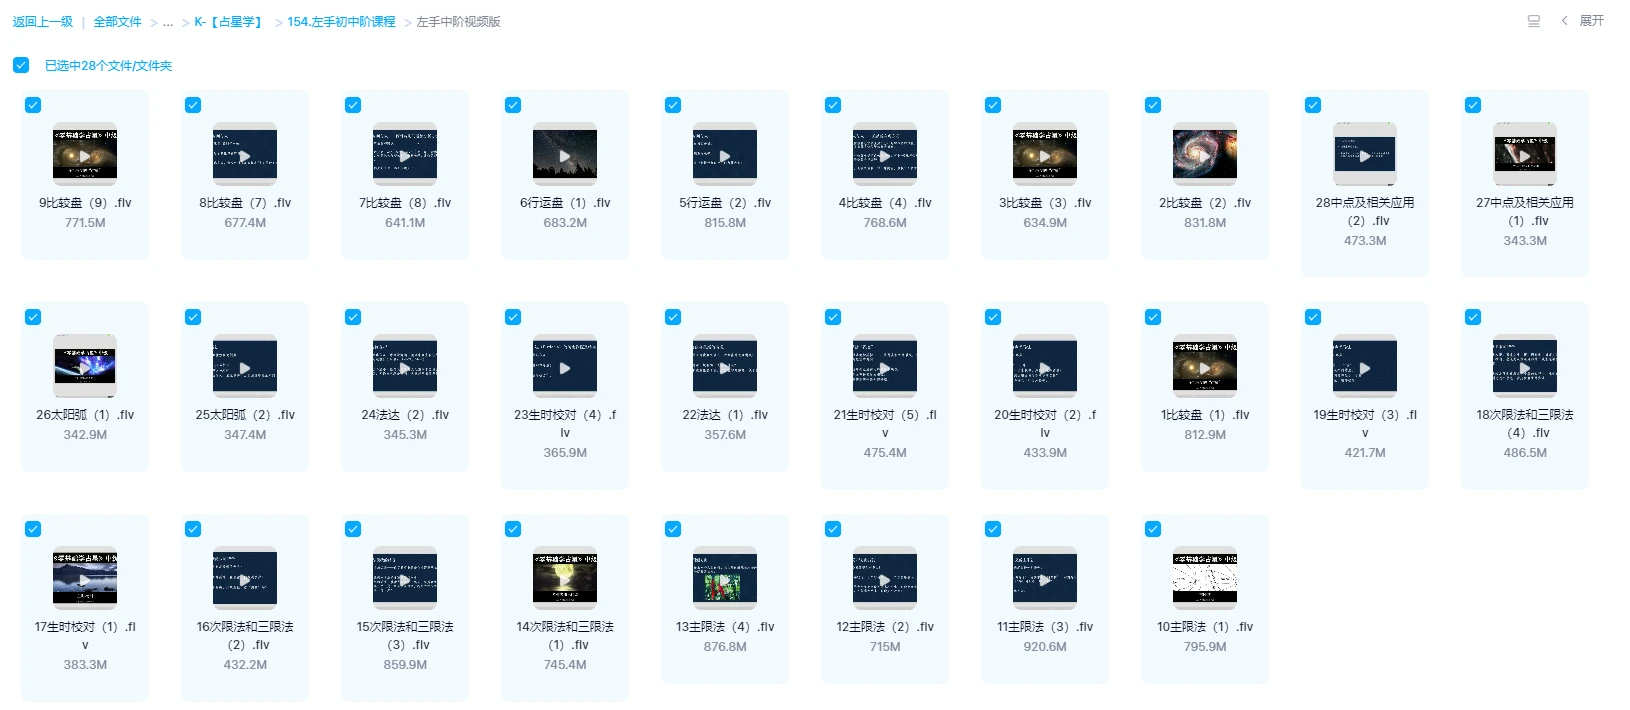Open 28中点及相关应用（2）.flv video icon

(1365, 155)
